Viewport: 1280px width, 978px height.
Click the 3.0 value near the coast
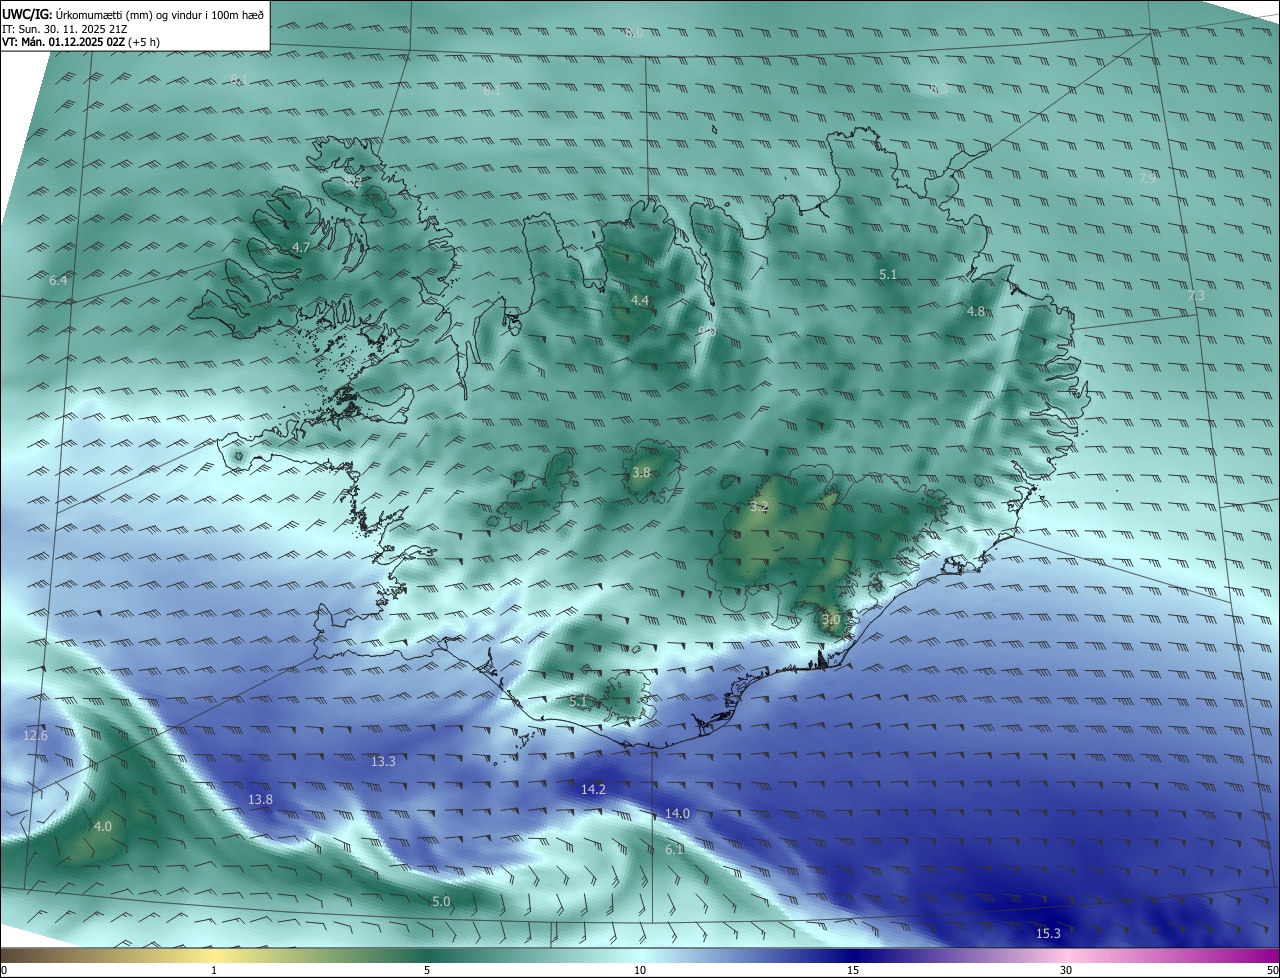point(831,620)
